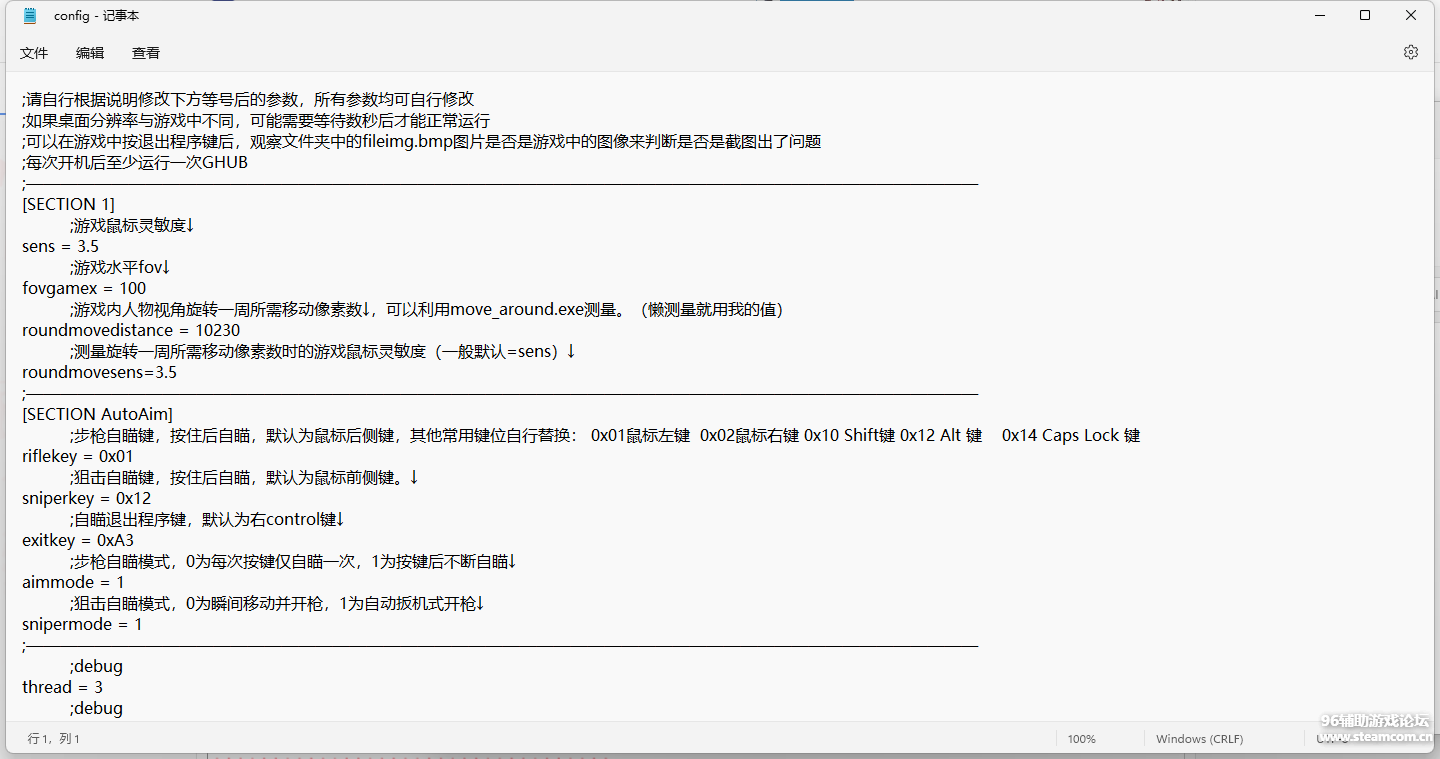Click the Notepad app icon in title bar
This screenshot has width=1440, height=759.
[x=30, y=16]
